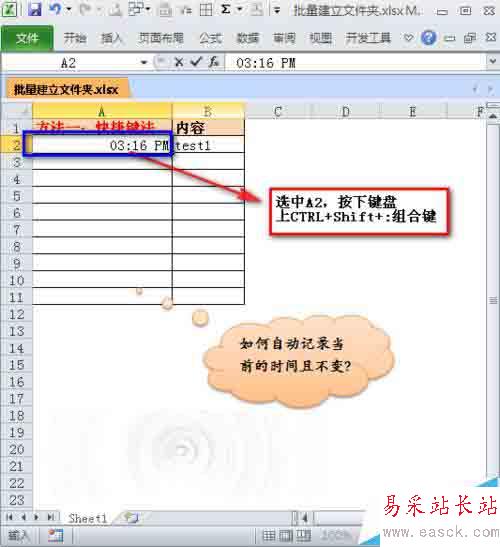
Task: Switch to the 开发工具 (Developer) ribbon tab
Action: coord(368,38)
